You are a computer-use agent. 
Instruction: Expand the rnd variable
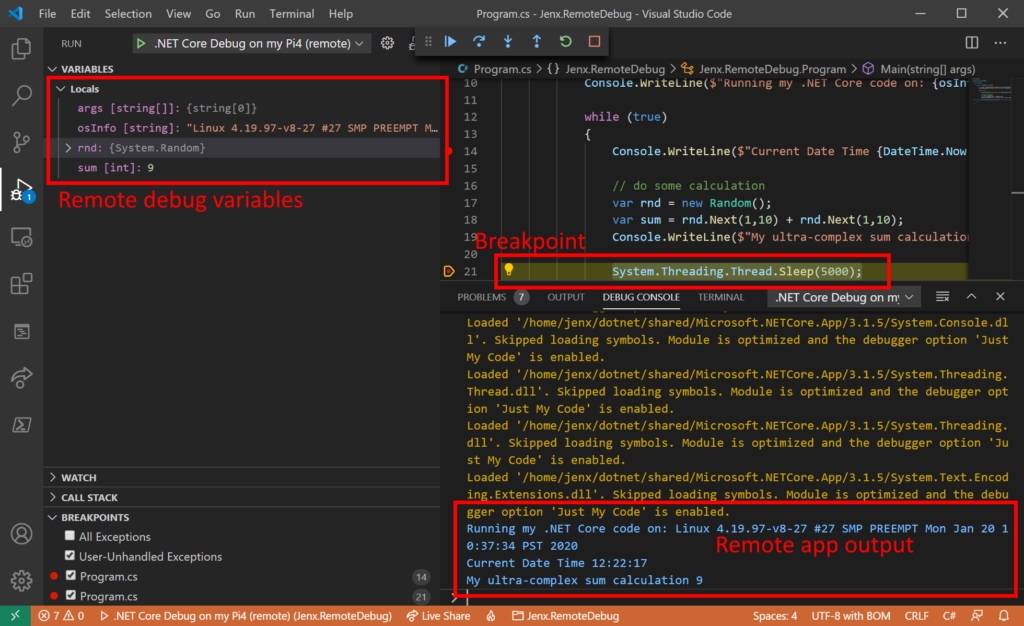pyautogui.click(x=68, y=148)
